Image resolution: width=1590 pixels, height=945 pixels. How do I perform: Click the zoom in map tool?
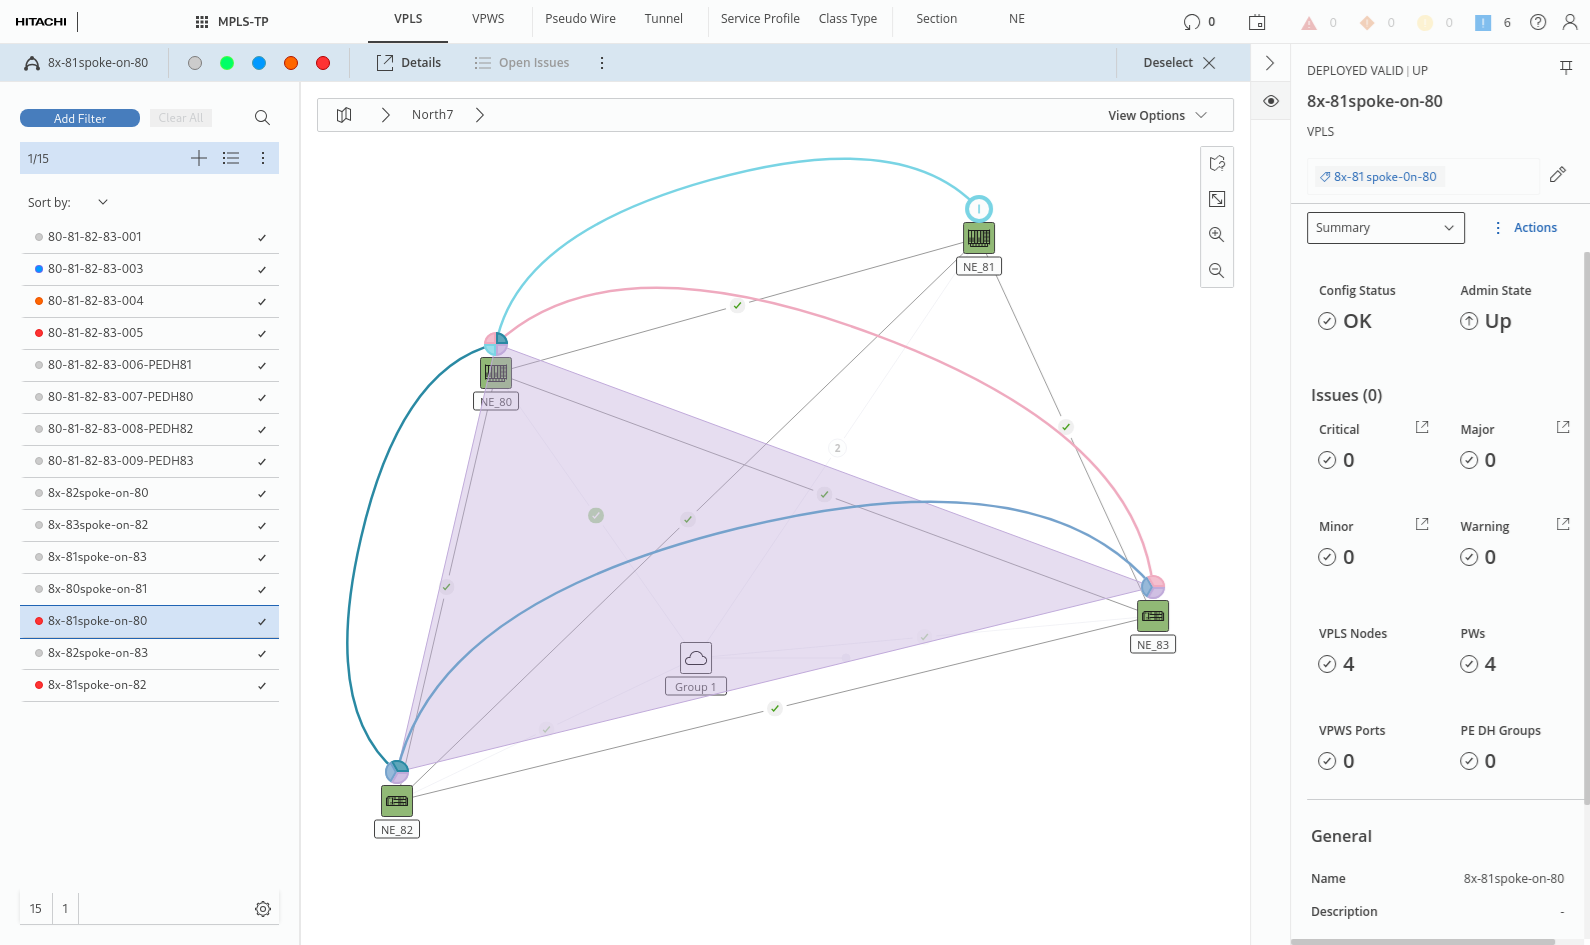pos(1216,235)
